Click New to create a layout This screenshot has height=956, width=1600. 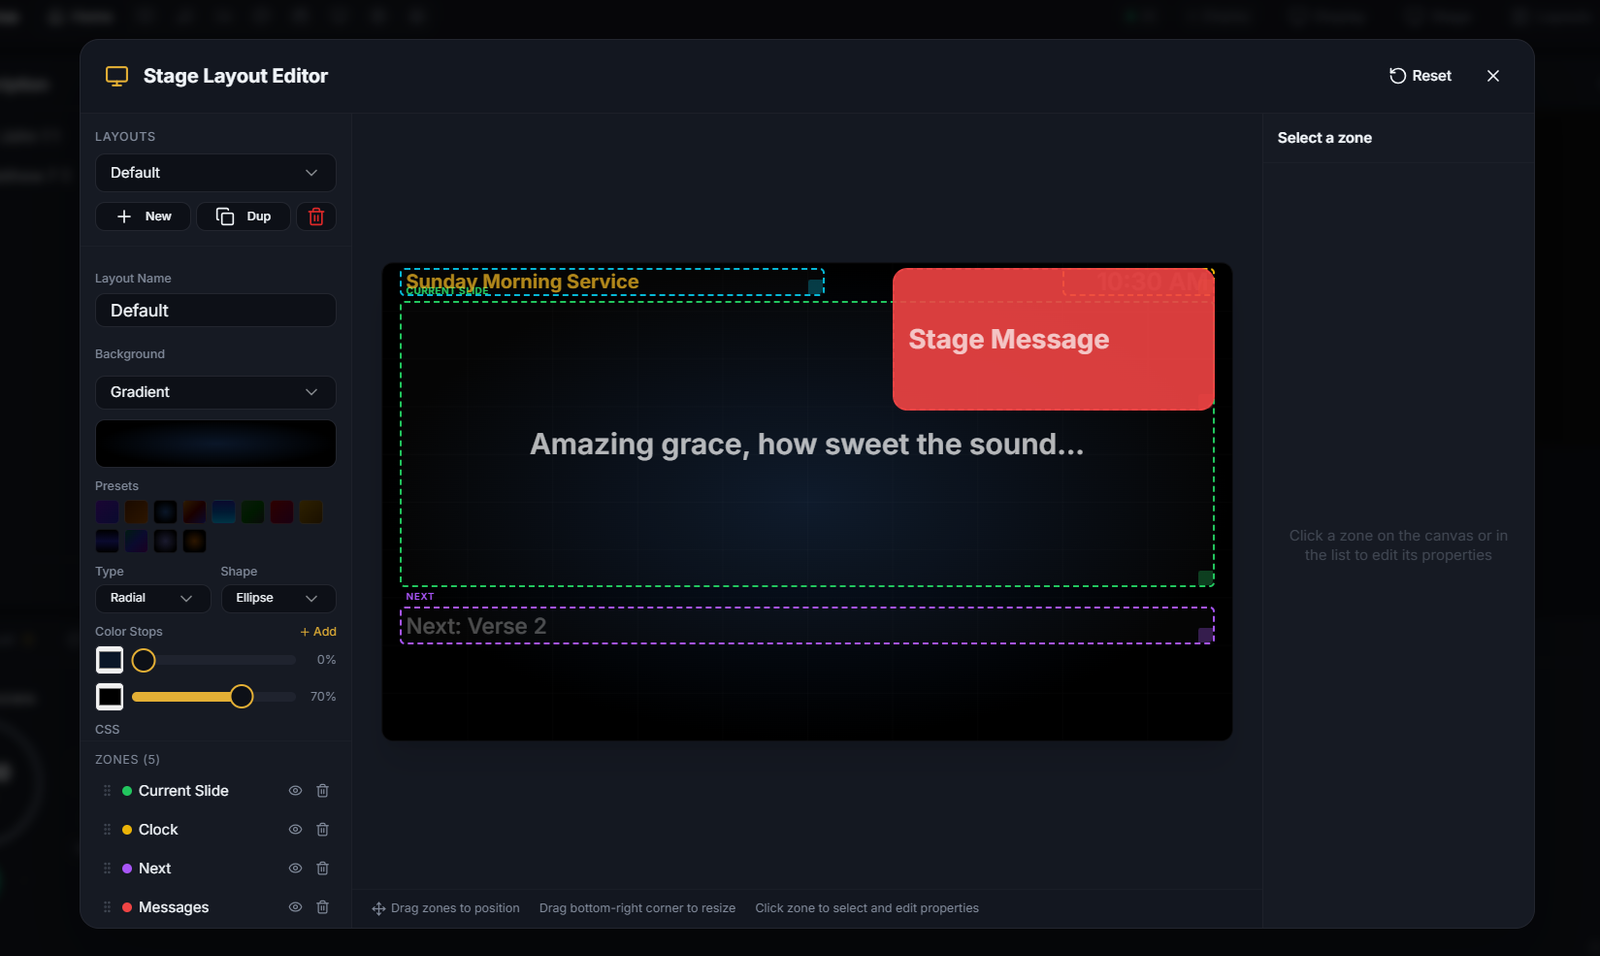[143, 216]
